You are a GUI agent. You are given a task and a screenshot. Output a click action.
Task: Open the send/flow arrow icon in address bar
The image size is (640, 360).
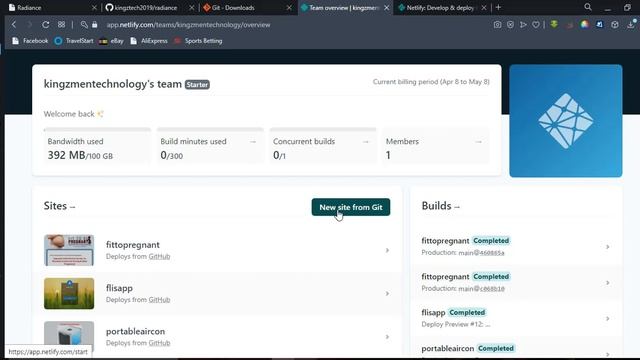click(523, 24)
